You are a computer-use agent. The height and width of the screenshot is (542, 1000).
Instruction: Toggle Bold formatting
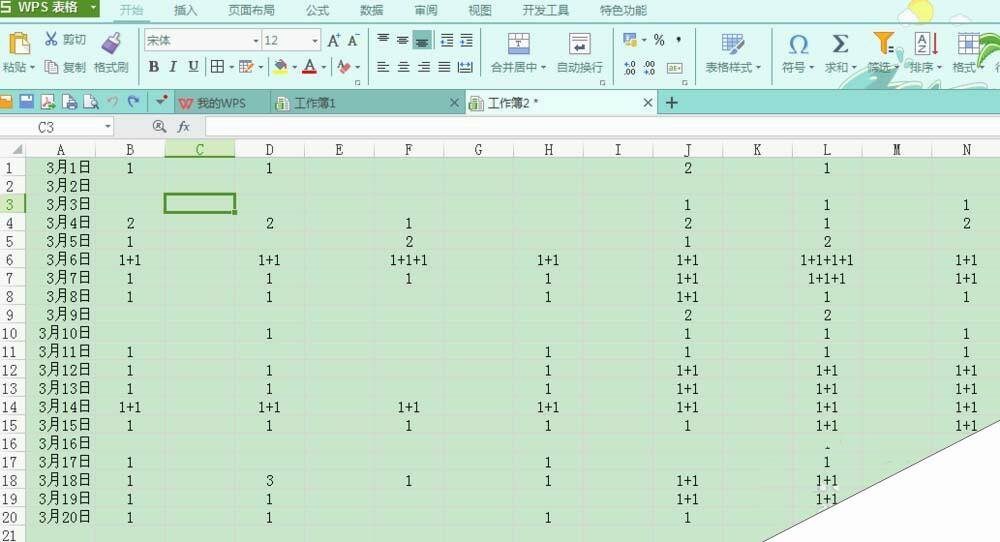(154, 66)
